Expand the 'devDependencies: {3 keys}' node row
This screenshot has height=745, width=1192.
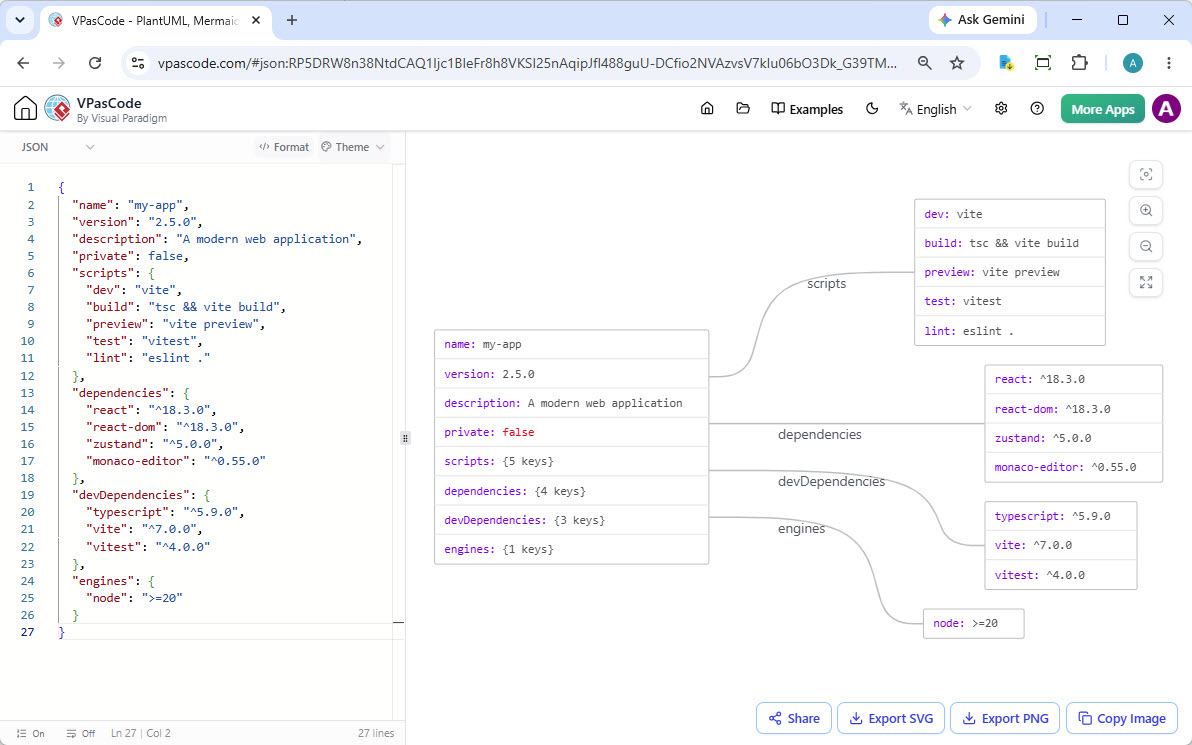click(572, 520)
